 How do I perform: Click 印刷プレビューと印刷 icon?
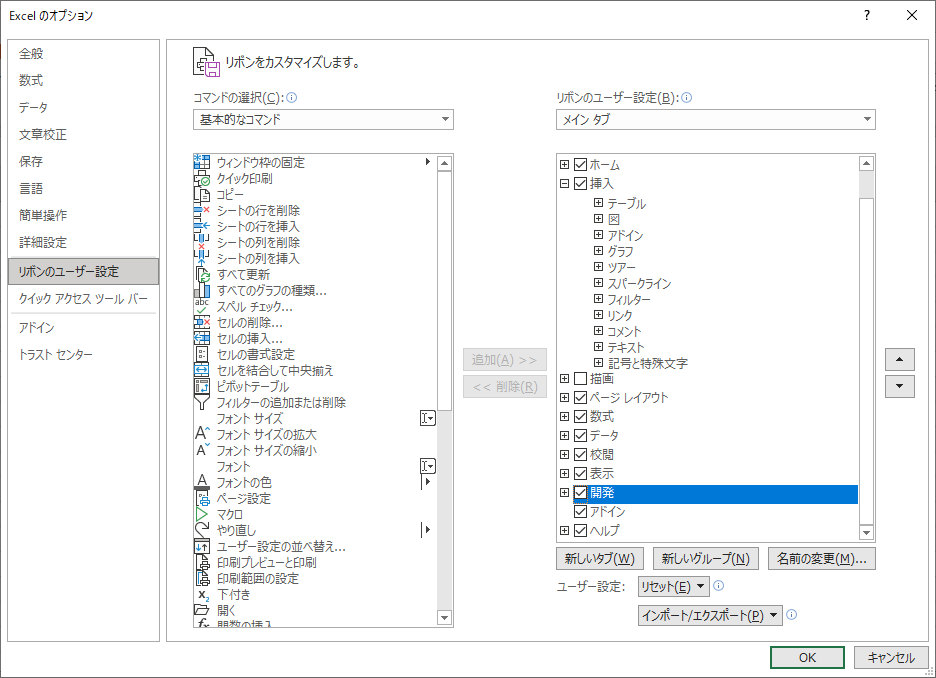click(202, 562)
